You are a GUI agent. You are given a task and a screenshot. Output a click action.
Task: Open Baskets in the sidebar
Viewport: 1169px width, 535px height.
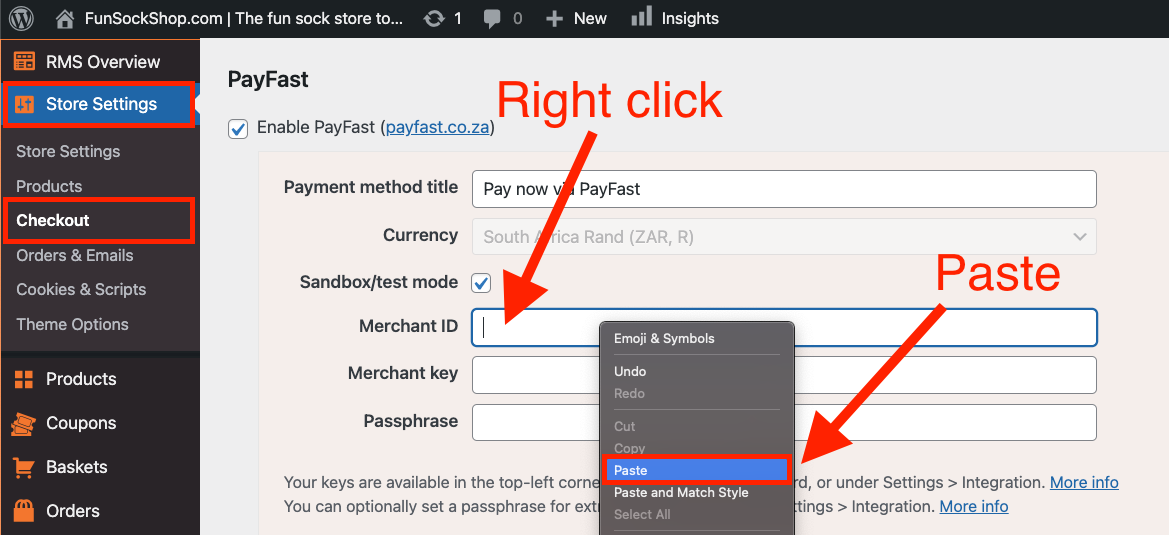coord(77,467)
